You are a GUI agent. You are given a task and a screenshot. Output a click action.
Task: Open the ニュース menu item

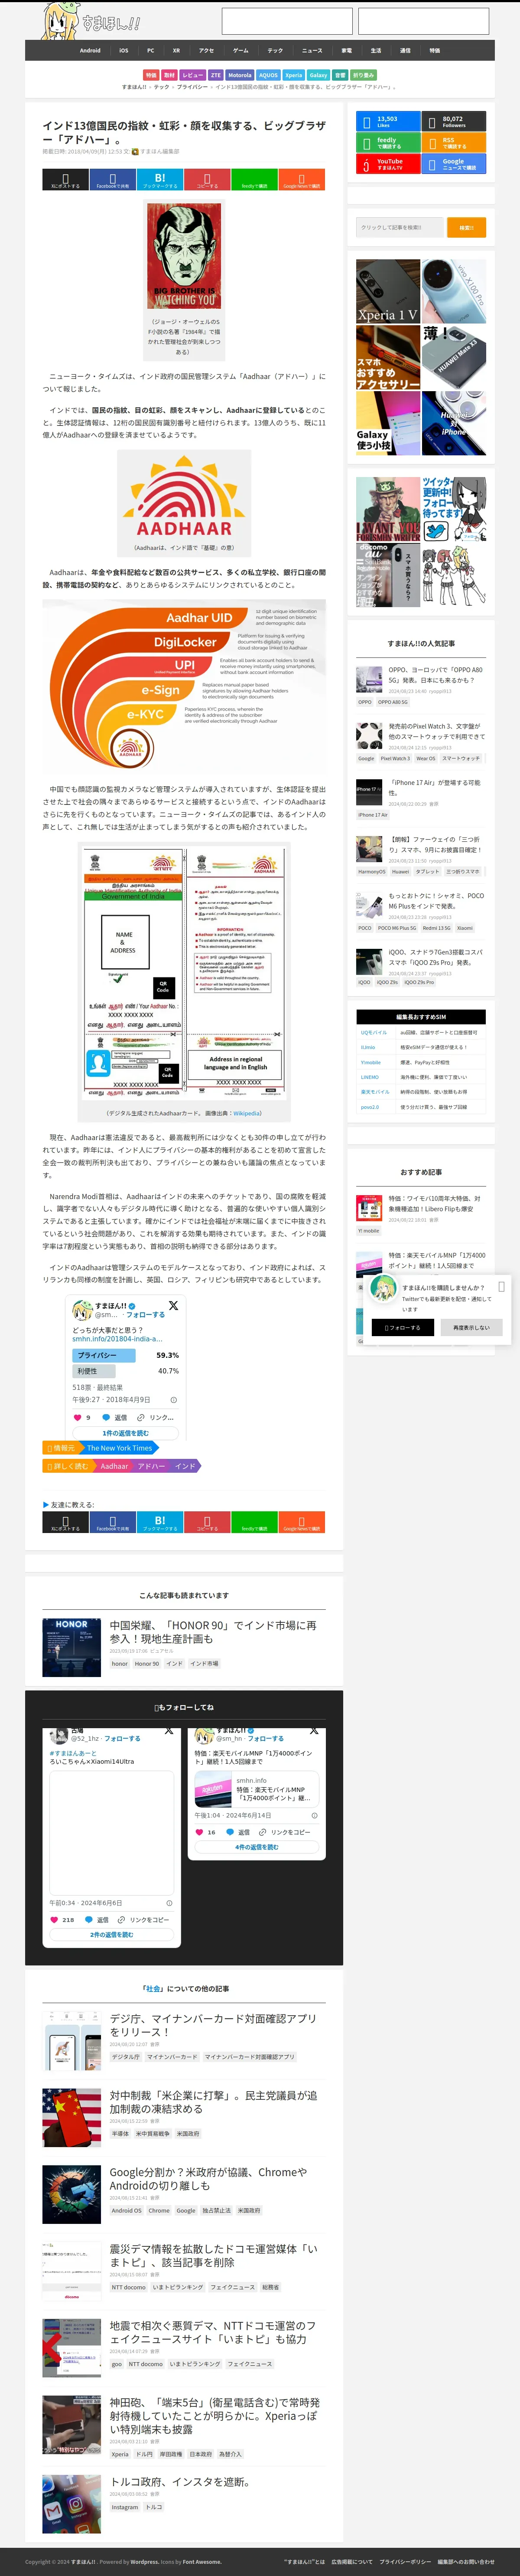312,50
